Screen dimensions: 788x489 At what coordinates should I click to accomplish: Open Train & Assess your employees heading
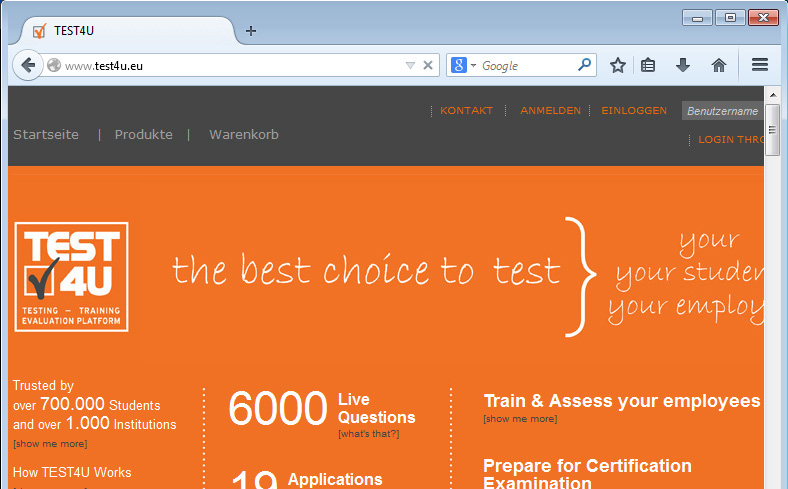point(622,401)
